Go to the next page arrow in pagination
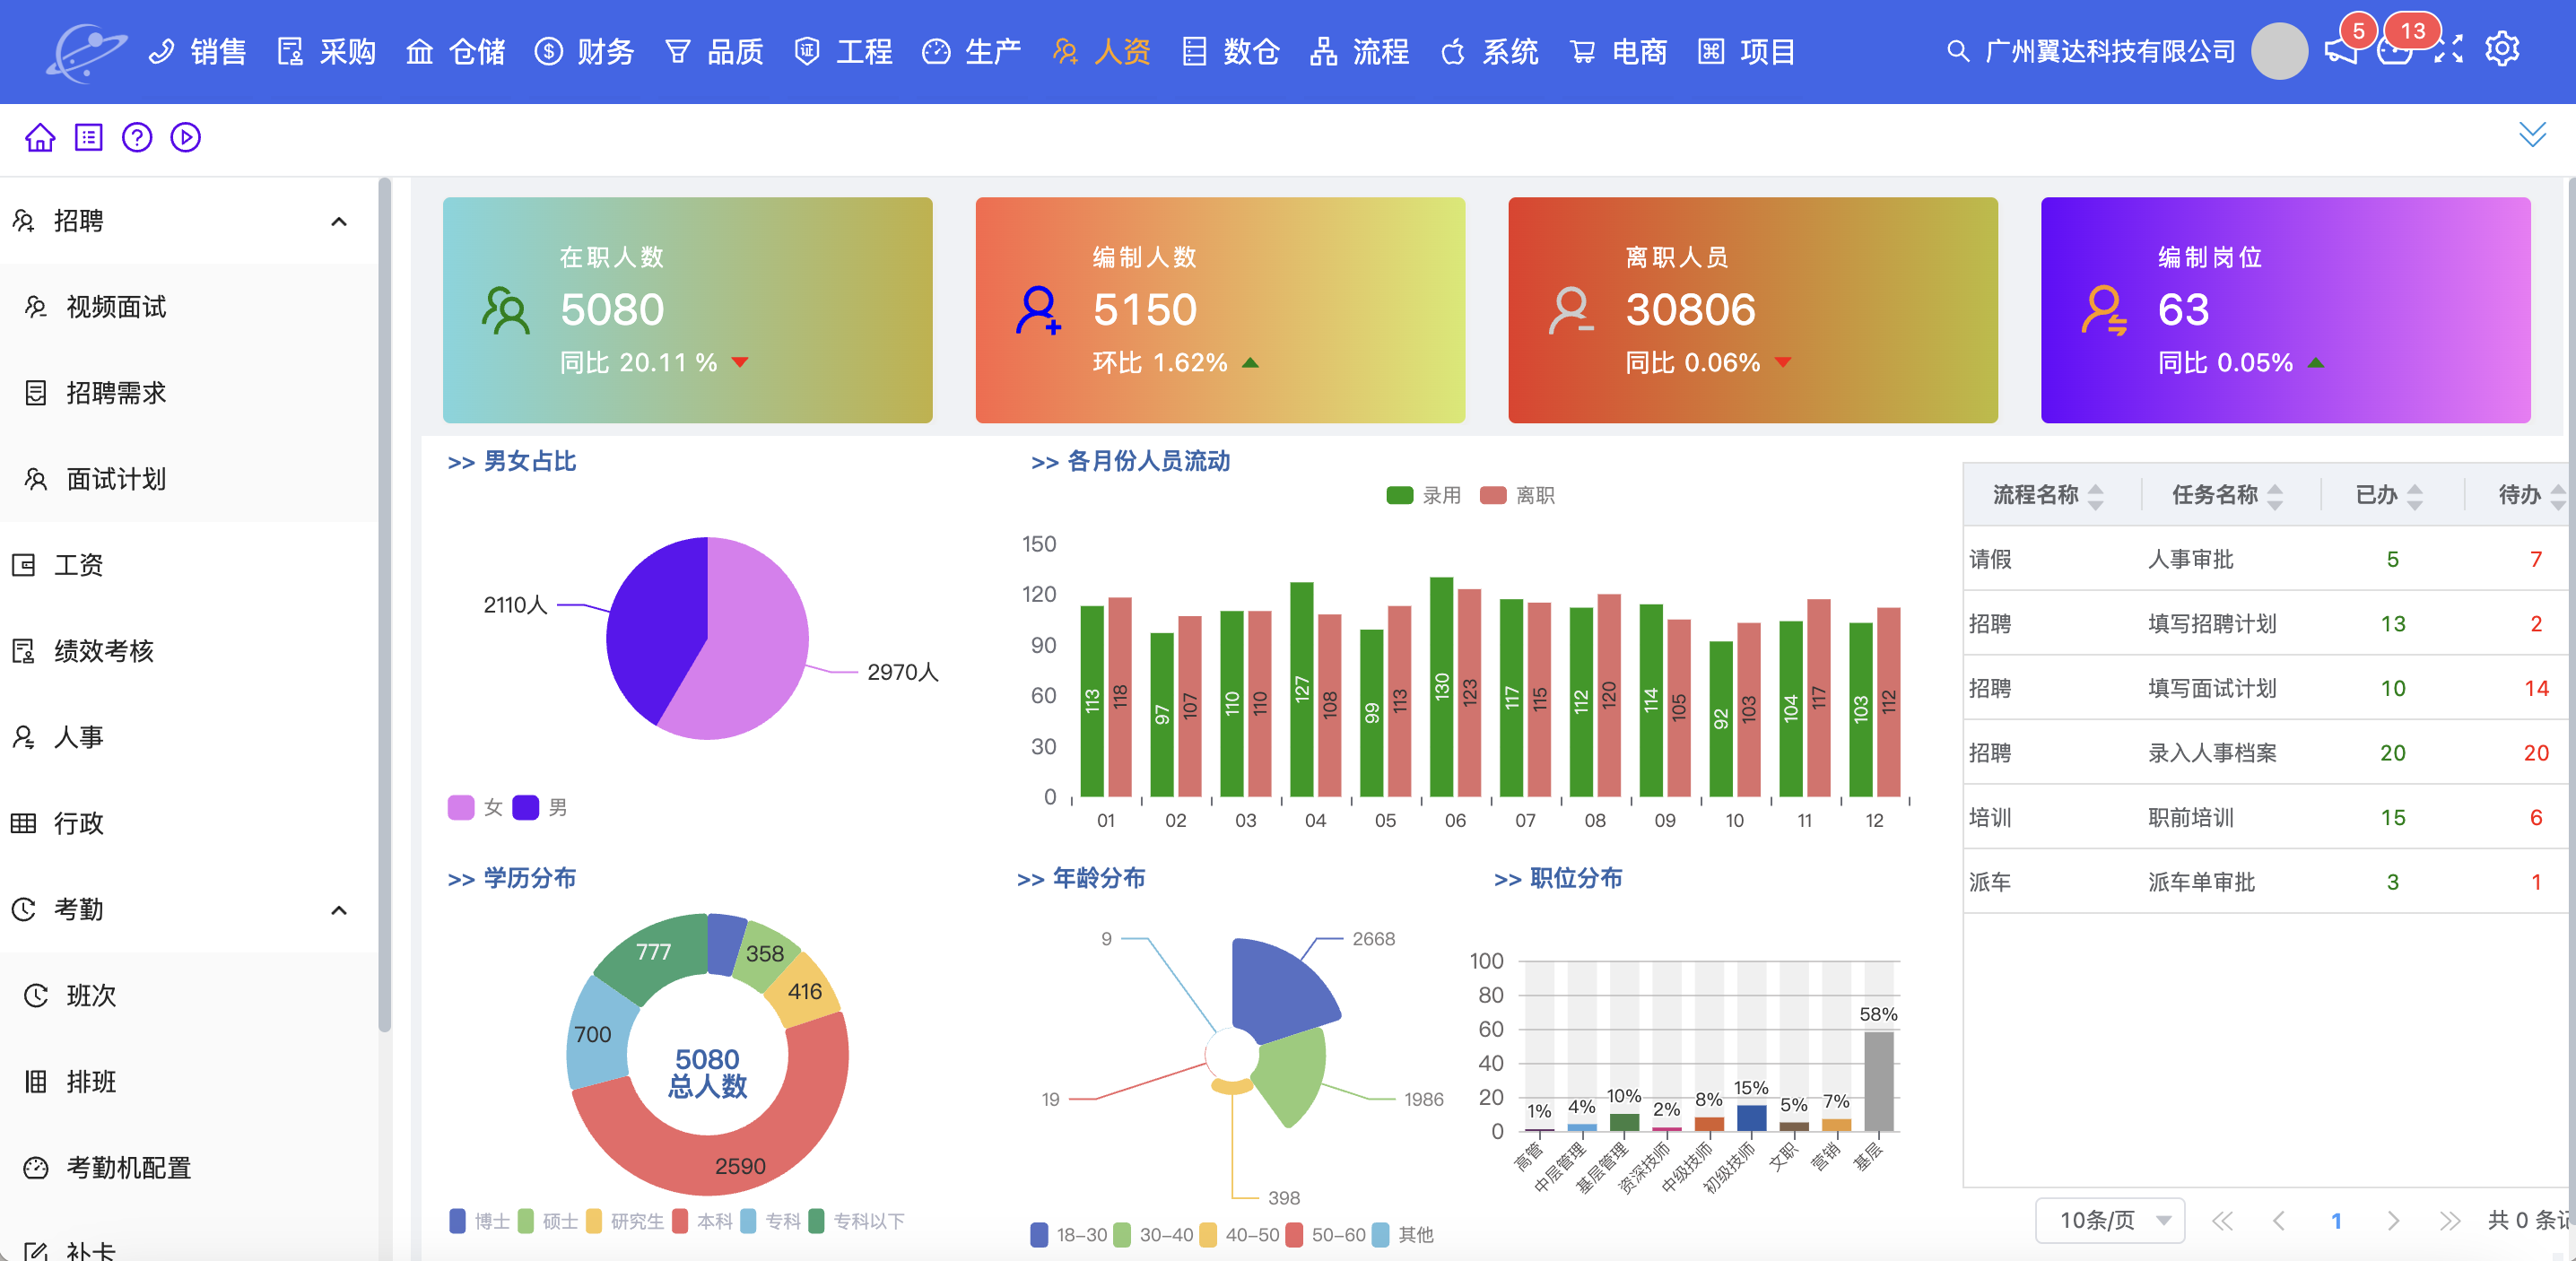The image size is (2576, 1261). pos(2393,1220)
